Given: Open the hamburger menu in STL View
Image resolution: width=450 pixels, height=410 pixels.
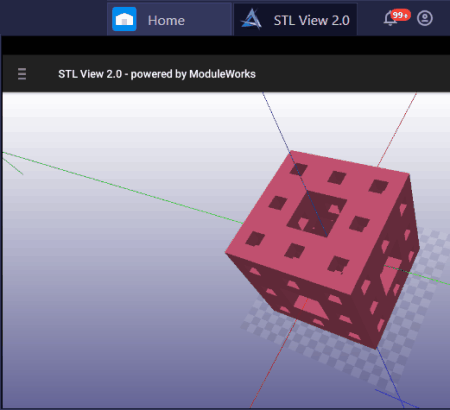Looking at the screenshot, I should (x=22, y=74).
